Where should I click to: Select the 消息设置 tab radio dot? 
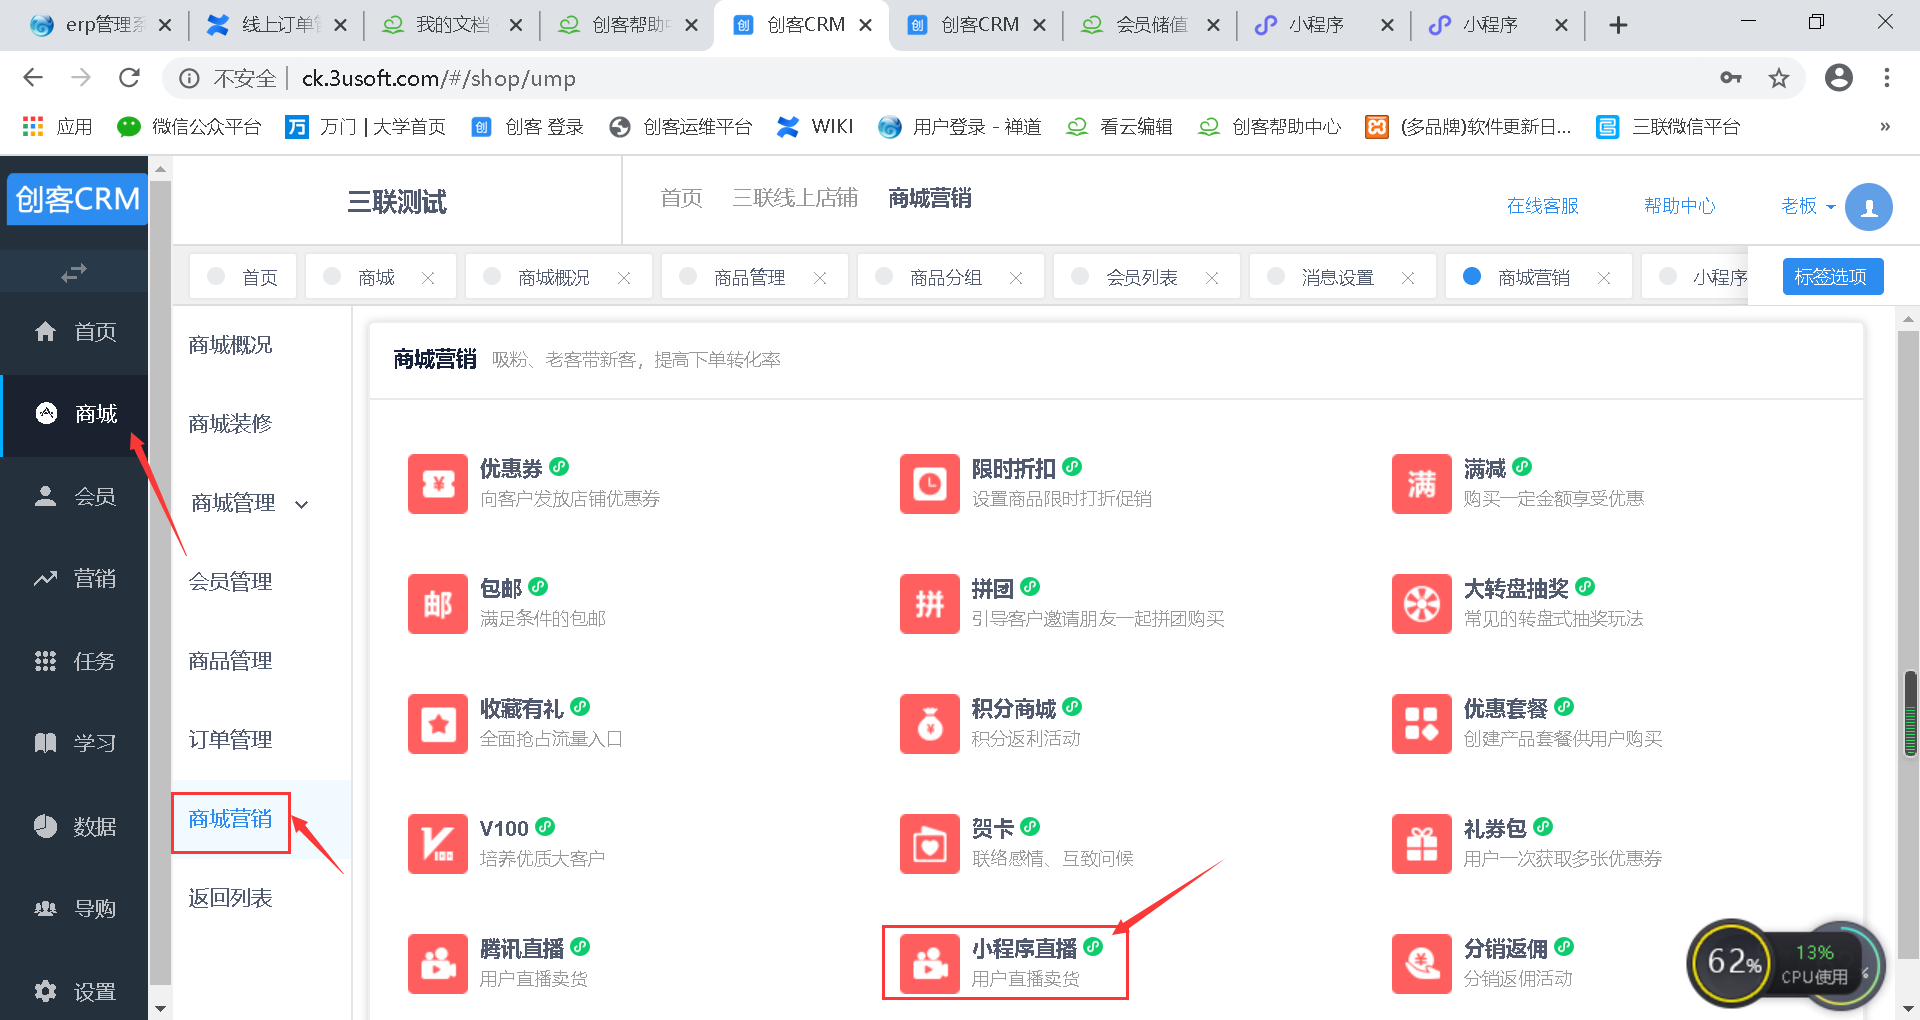tap(1276, 276)
